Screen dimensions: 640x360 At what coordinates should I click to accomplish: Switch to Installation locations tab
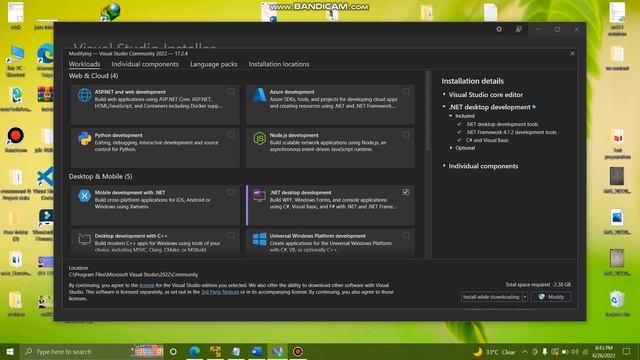[x=279, y=64]
